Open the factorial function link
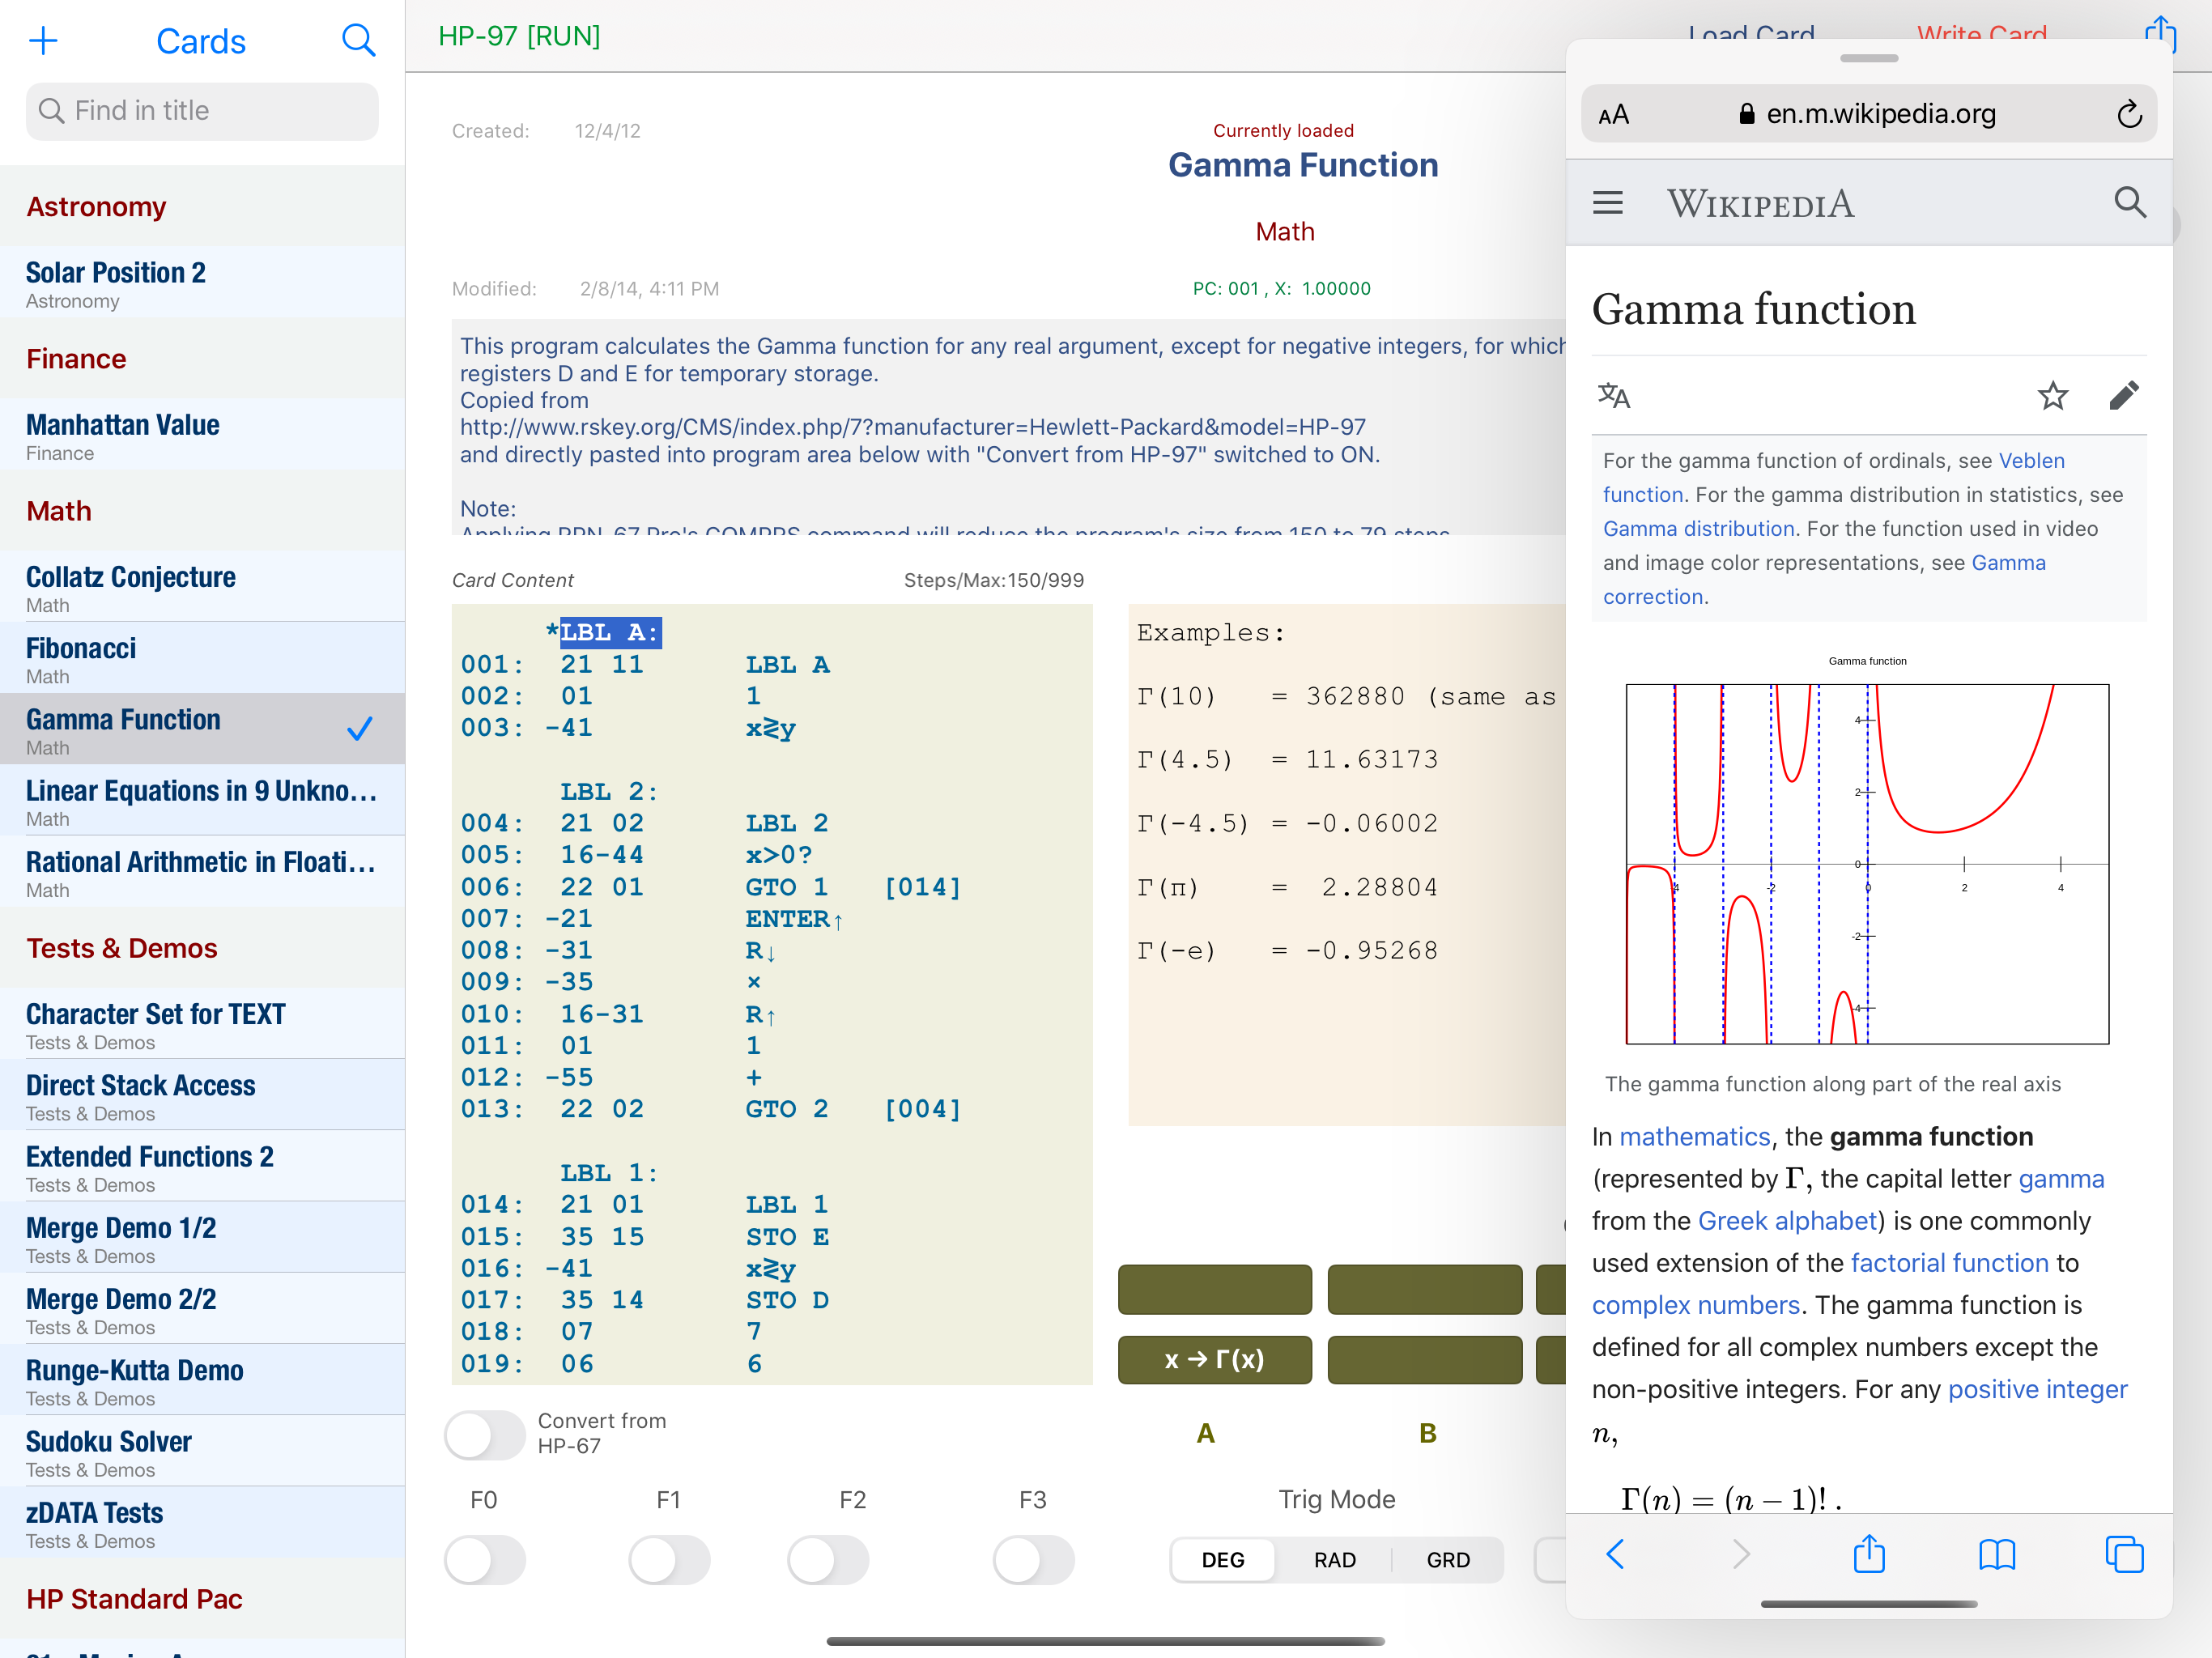This screenshot has width=2212, height=1658. coord(1949,1263)
